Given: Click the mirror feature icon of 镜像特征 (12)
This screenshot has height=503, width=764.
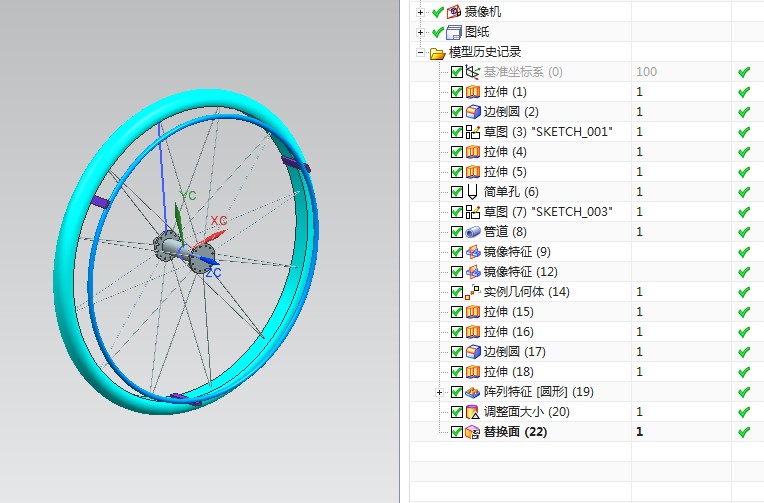Looking at the screenshot, I should pos(473,272).
